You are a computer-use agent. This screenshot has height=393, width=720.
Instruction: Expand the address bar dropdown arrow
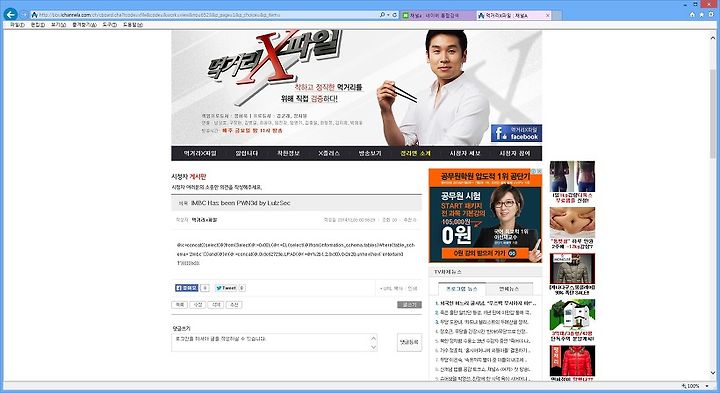click(x=388, y=15)
